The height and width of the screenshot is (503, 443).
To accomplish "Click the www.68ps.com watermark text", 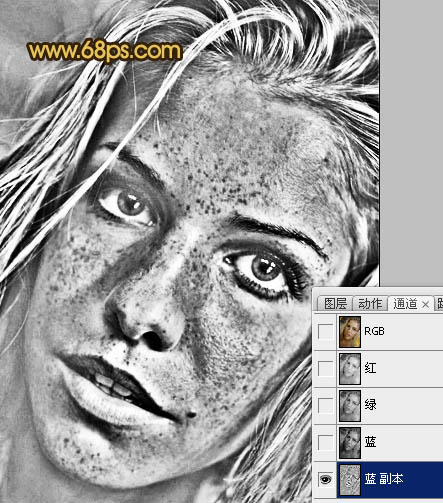I will [x=104, y=52].
